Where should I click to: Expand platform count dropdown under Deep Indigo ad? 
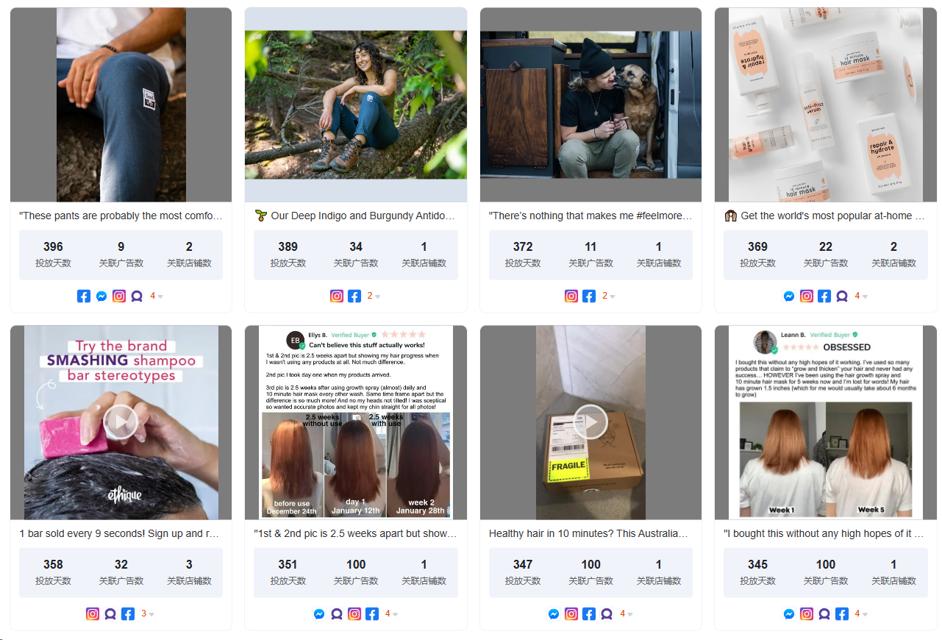pos(373,296)
